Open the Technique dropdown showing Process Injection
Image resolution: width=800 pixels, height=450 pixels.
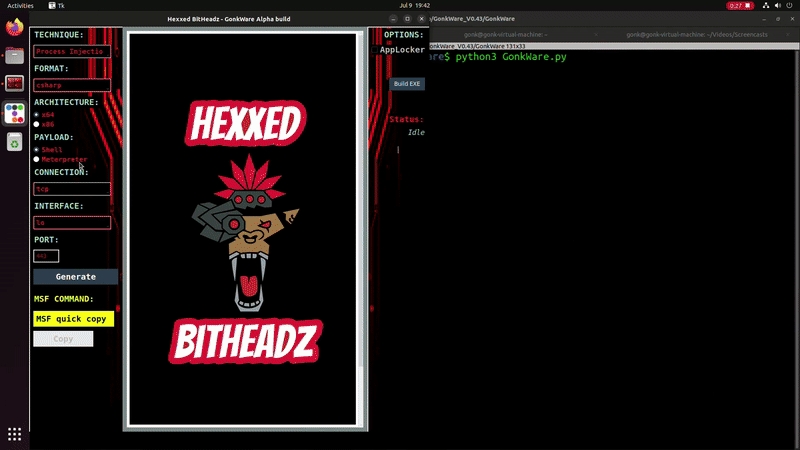click(x=72, y=51)
